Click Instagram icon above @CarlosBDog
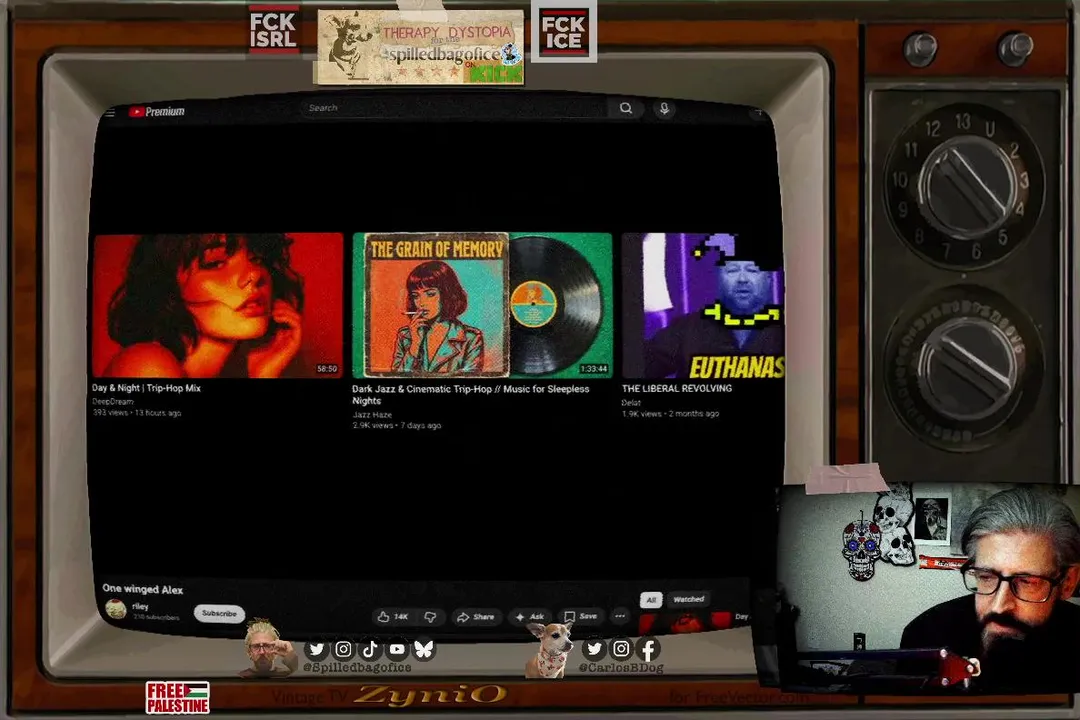Viewport: 1080px width, 720px height. [621, 648]
